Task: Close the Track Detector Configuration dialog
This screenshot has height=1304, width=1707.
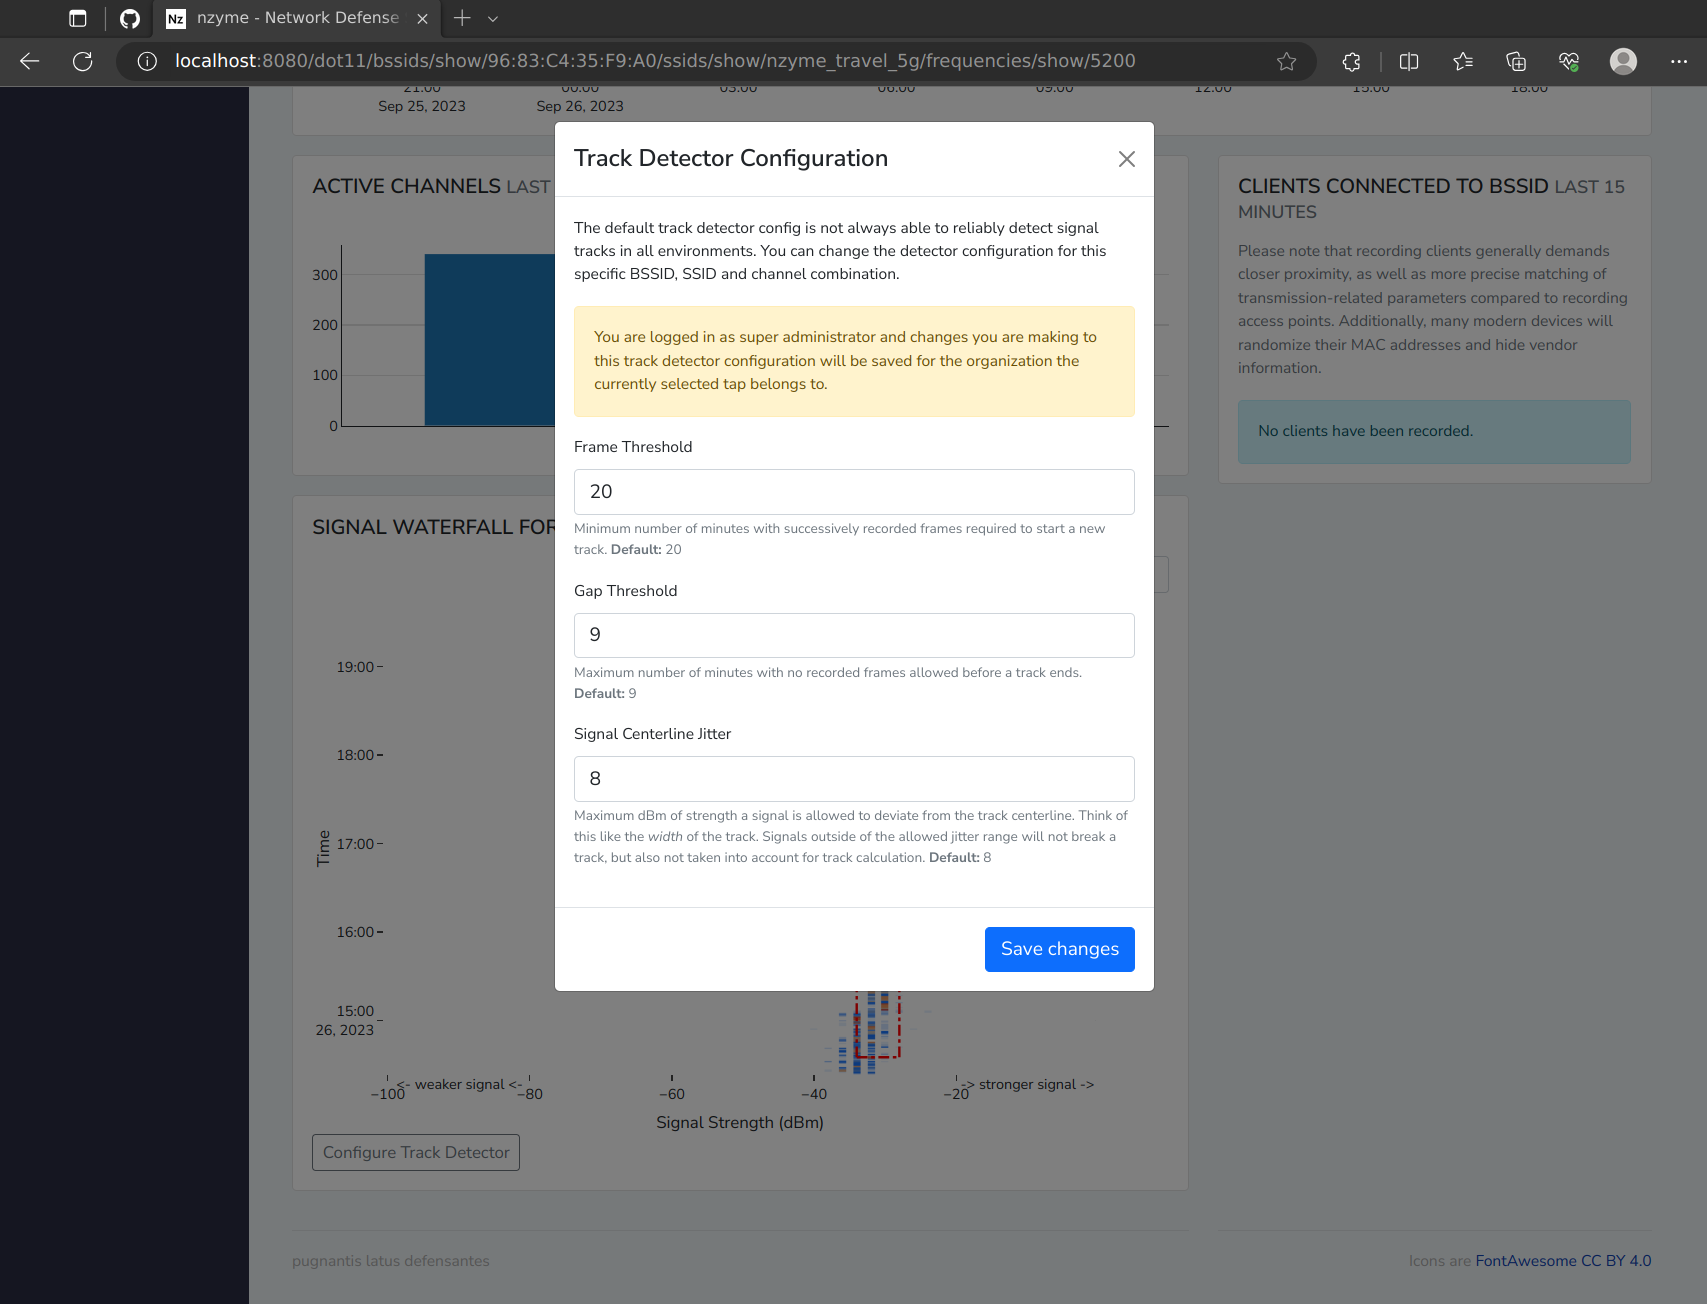Action: 1126,159
